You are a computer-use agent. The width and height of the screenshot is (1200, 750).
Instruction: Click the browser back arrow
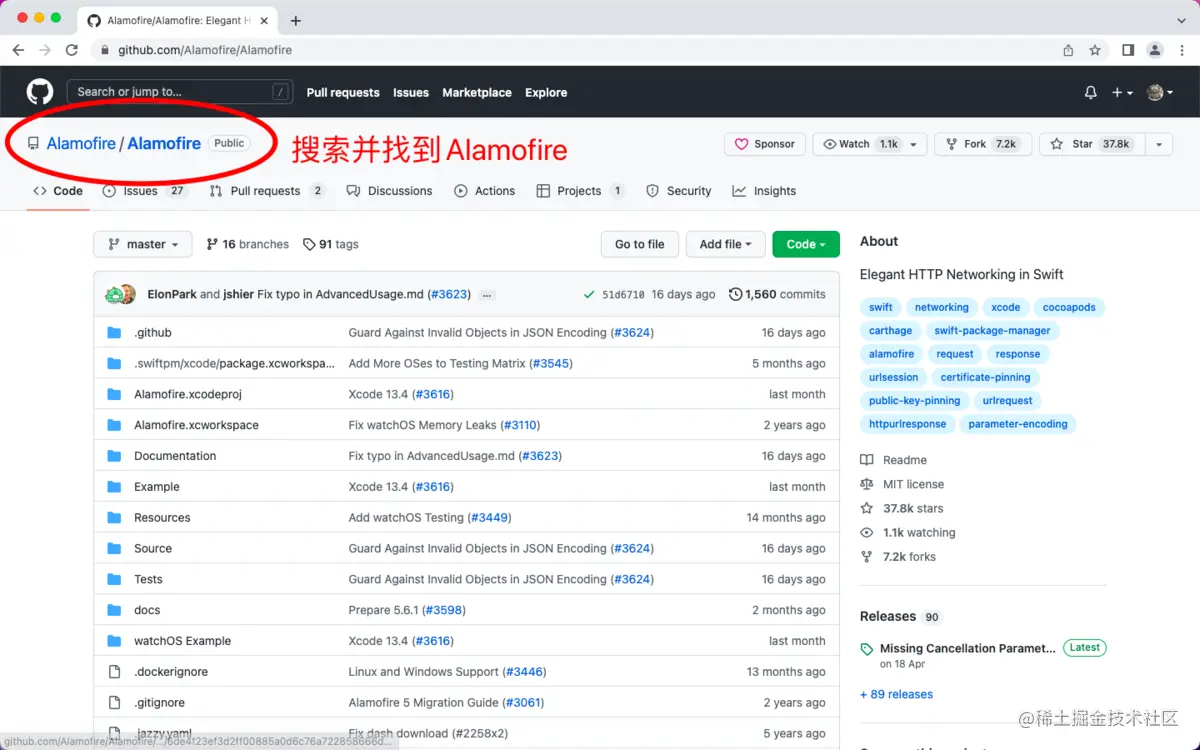click(x=18, y=50)
